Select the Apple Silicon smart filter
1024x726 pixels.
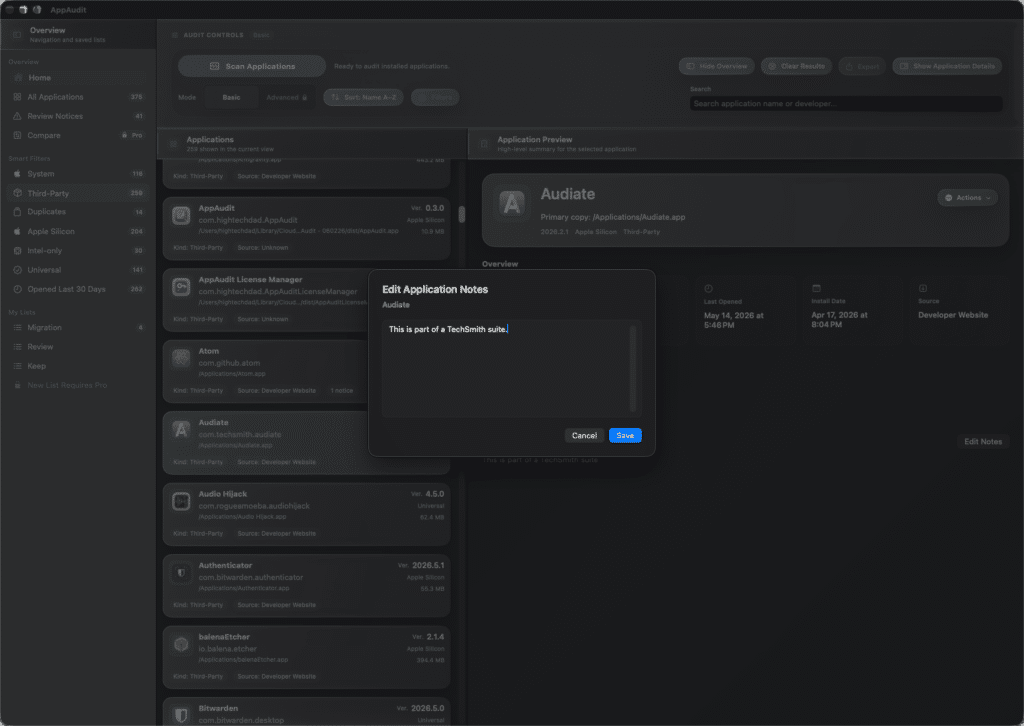point(78,231)
